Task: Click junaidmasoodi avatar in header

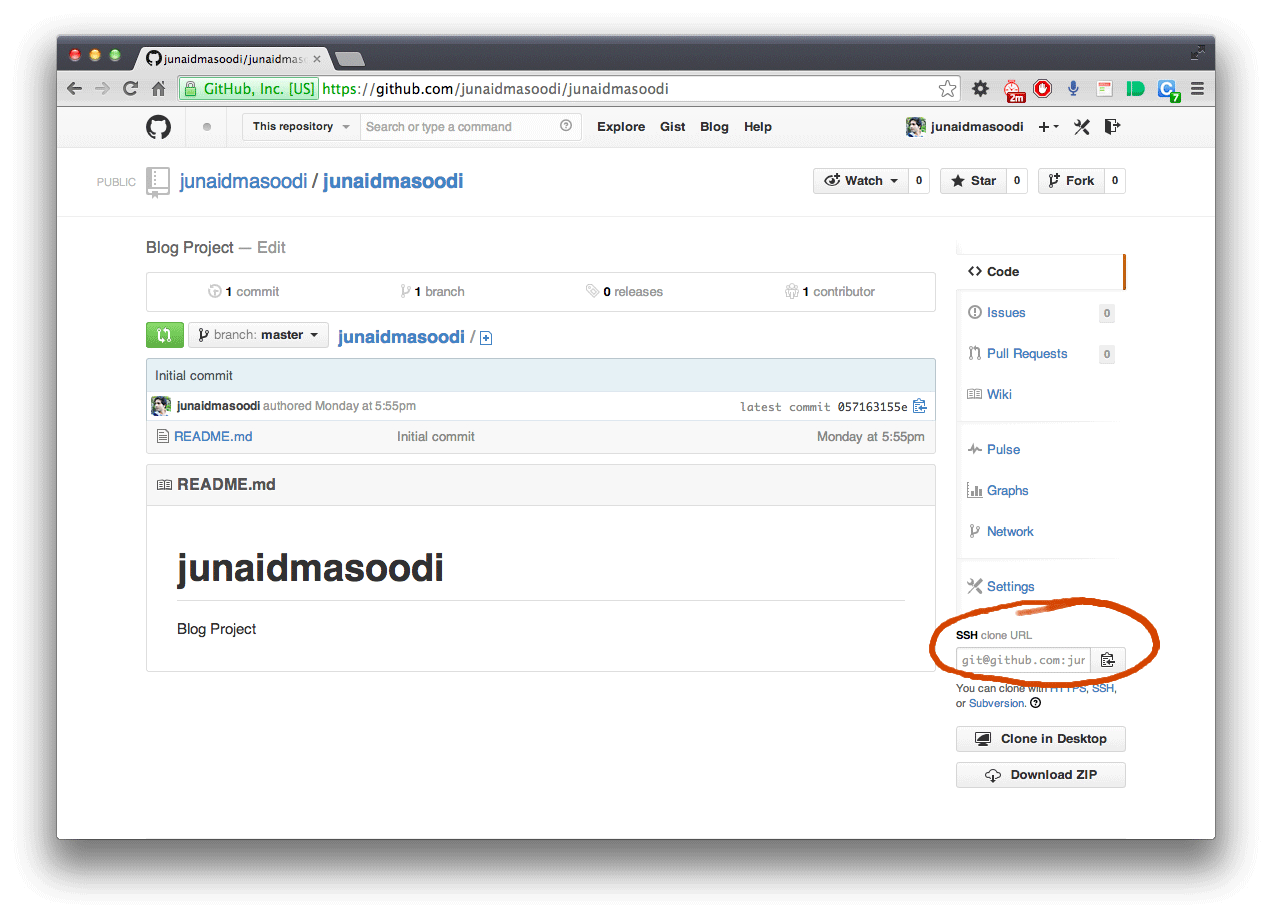Action: click(915, 127)
